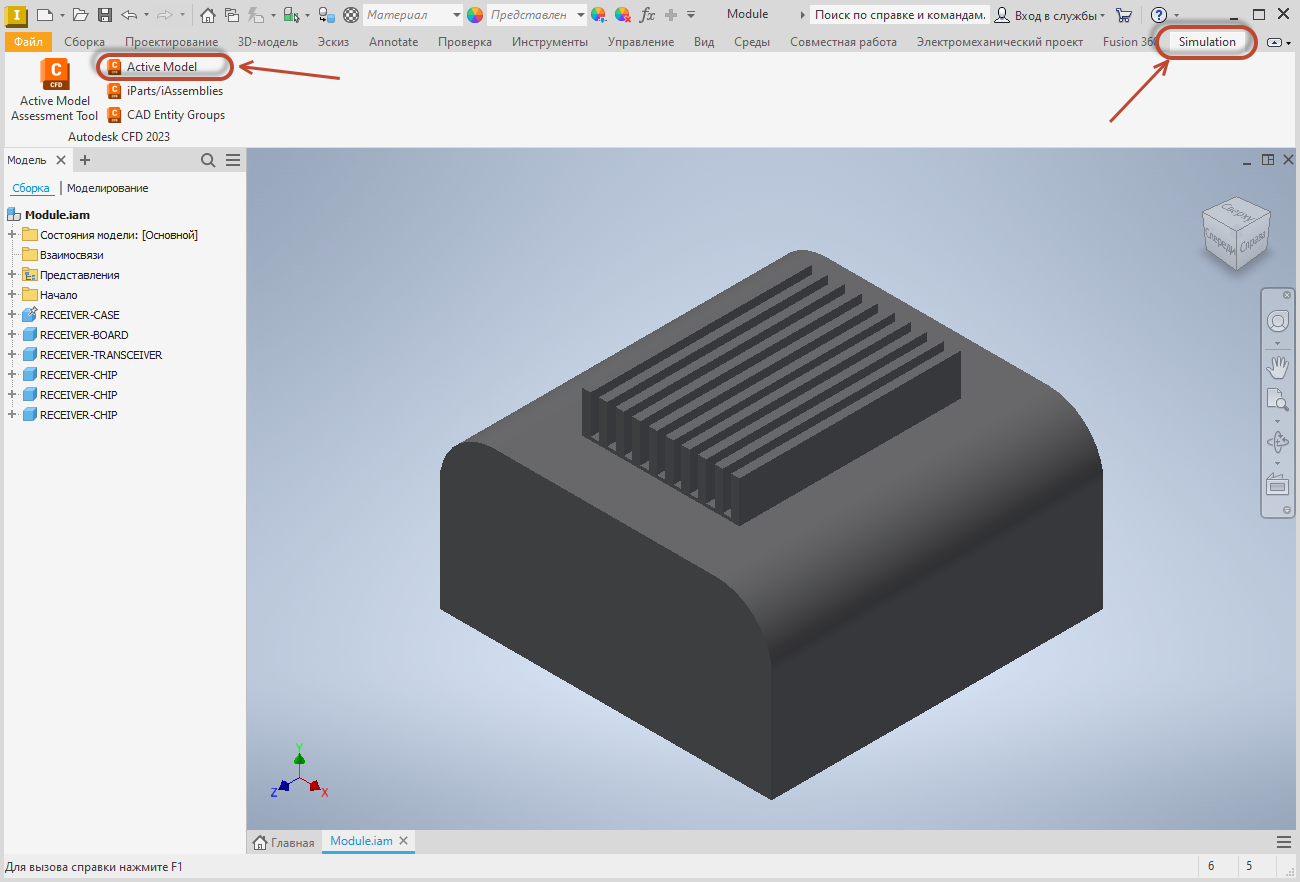Close the Модель browser tab
The image size is (1300, 882).
61,160
